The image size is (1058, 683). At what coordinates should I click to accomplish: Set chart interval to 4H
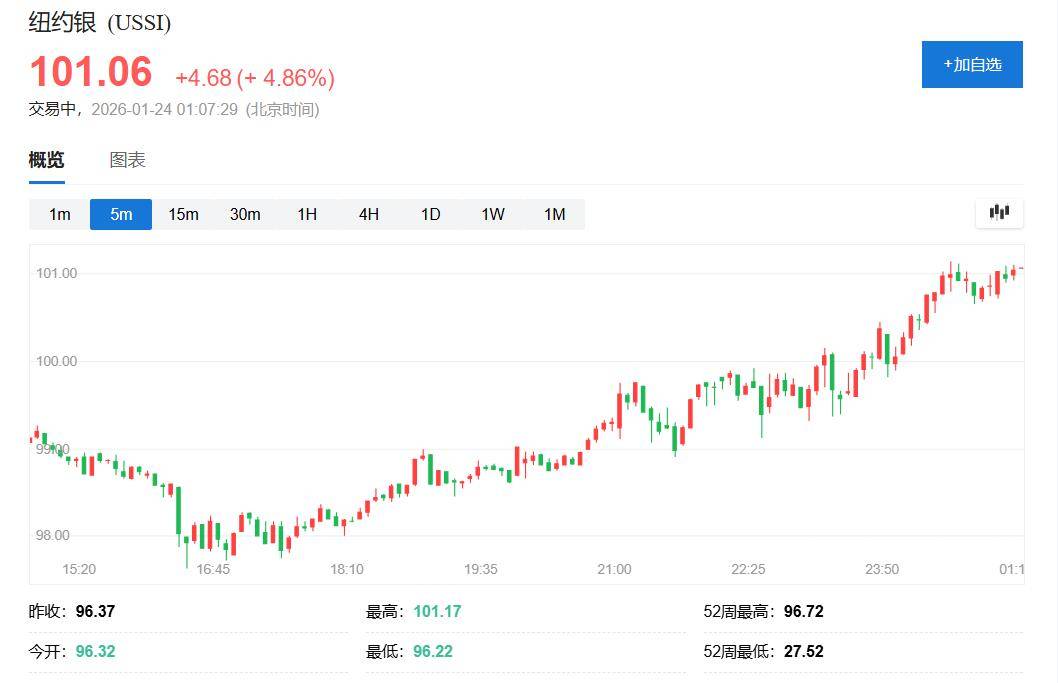pos(369,214)
